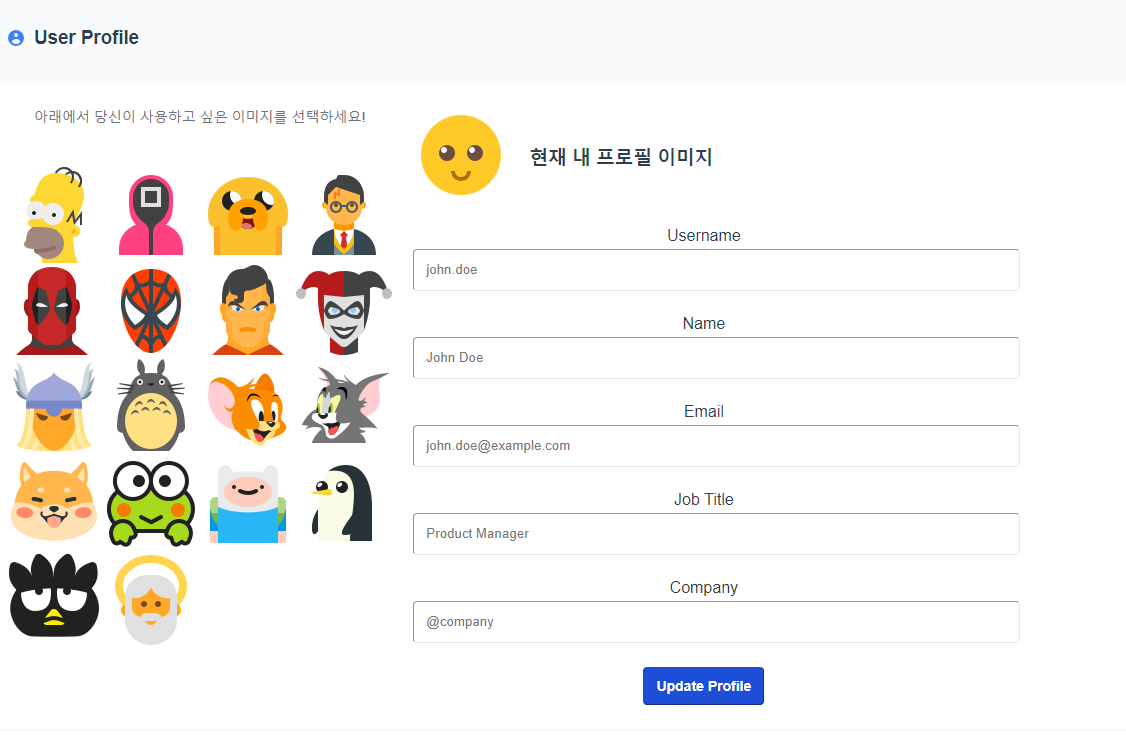
Task: Choose the green frog avatar
Action: point(151,503)
